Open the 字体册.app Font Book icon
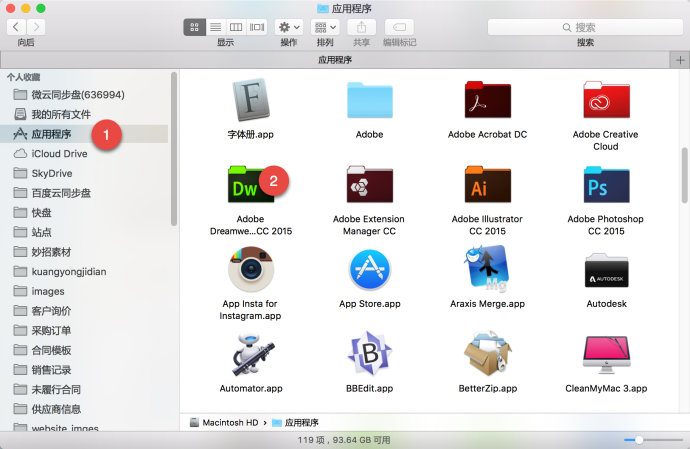 (250, 100)
